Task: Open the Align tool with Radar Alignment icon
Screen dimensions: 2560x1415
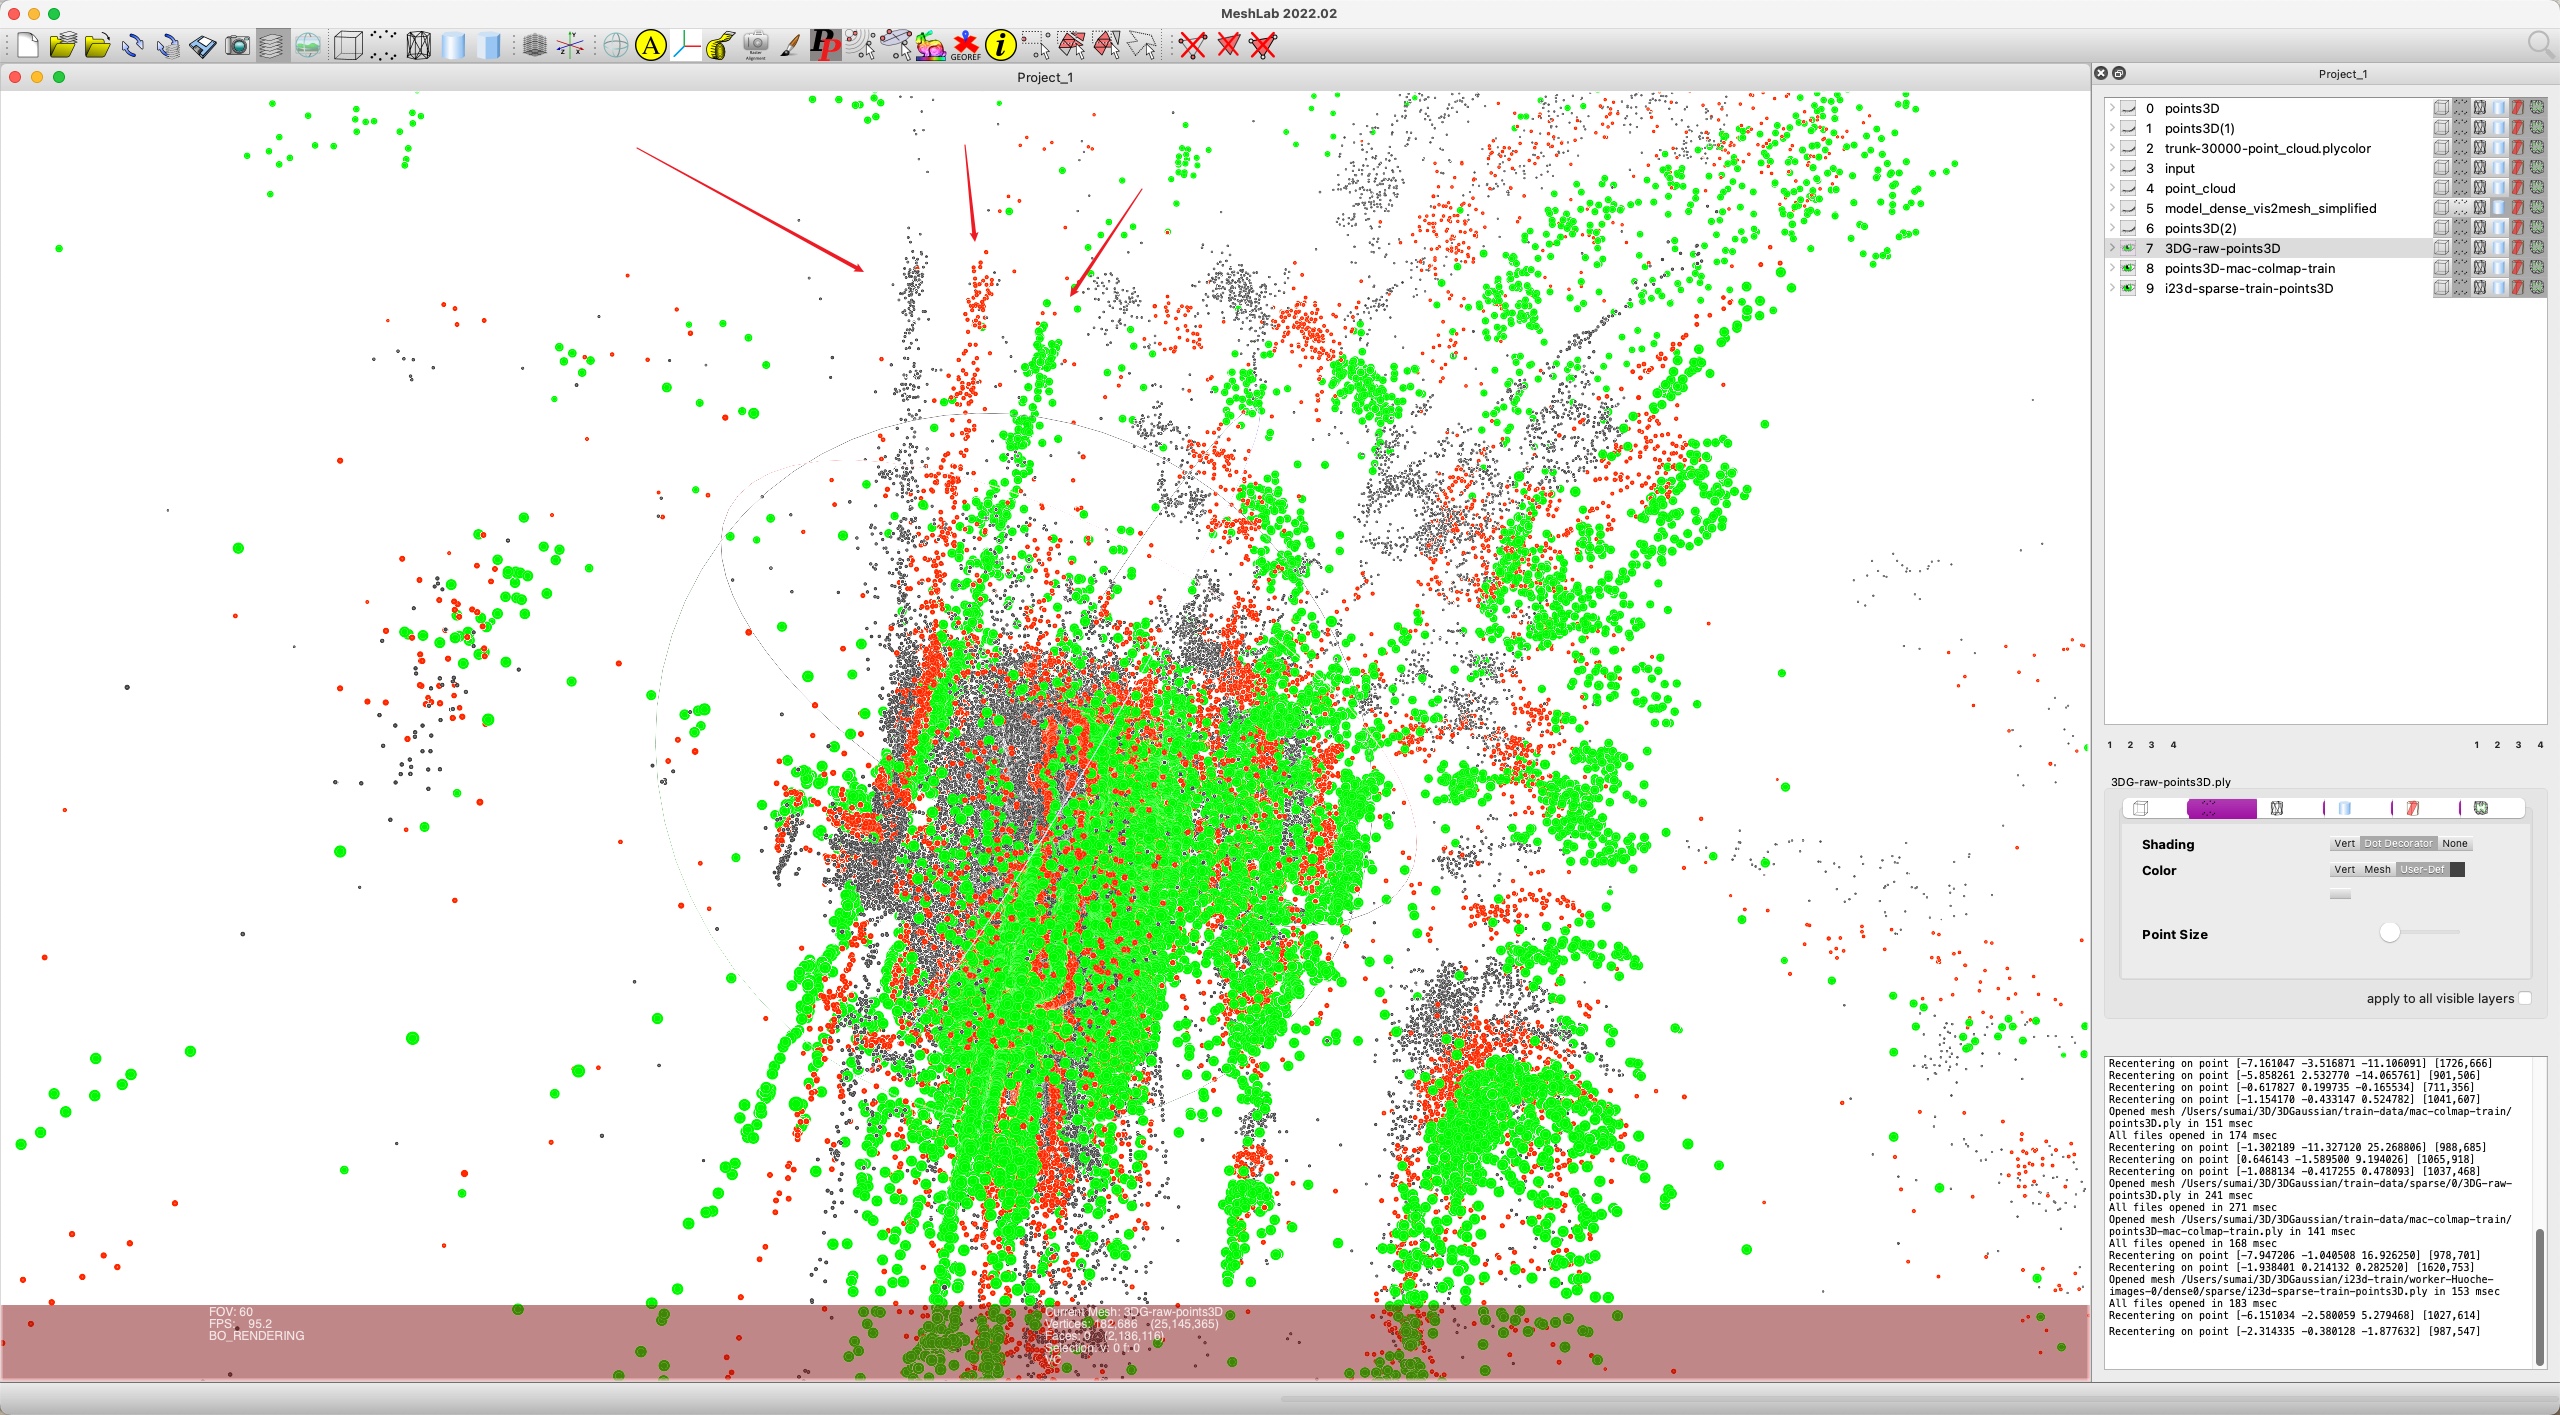Action: (756, 45)
